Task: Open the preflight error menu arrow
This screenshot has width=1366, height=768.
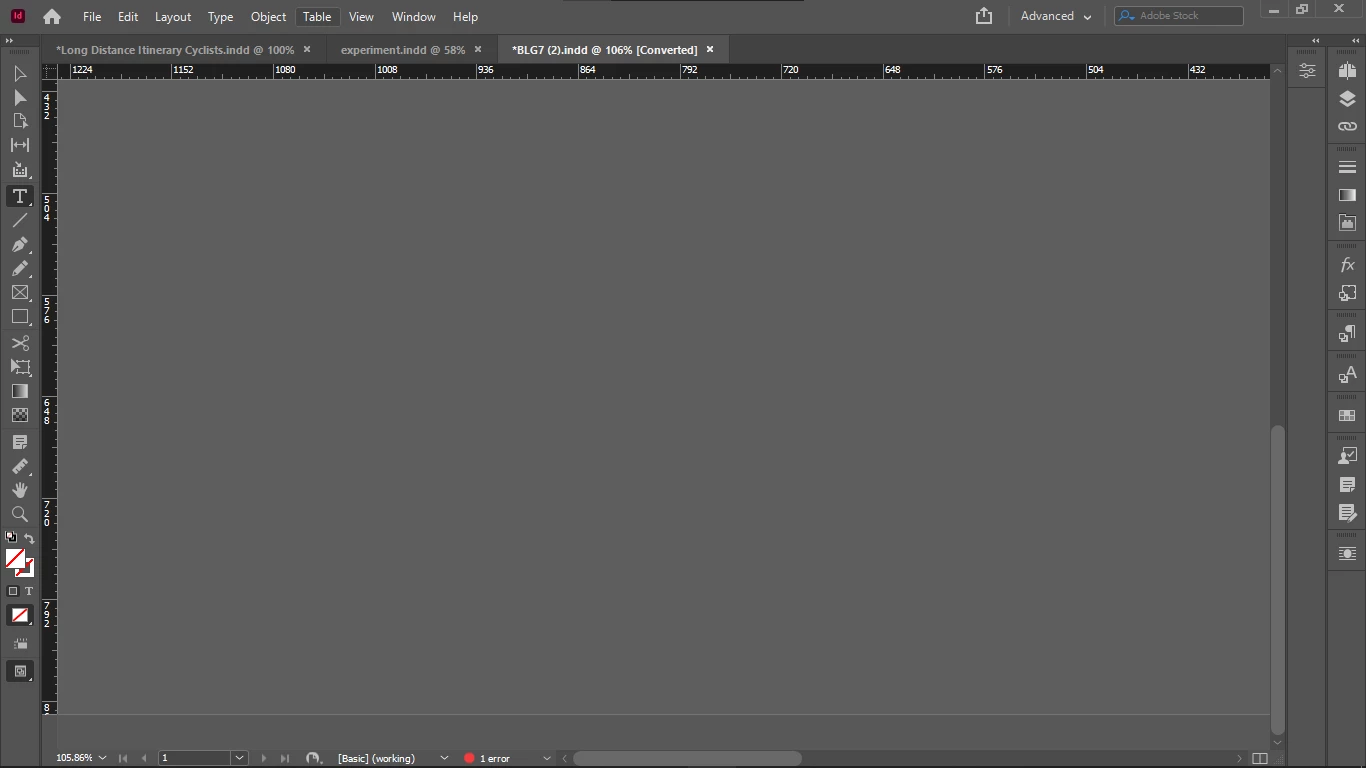Action: [546, 758]
